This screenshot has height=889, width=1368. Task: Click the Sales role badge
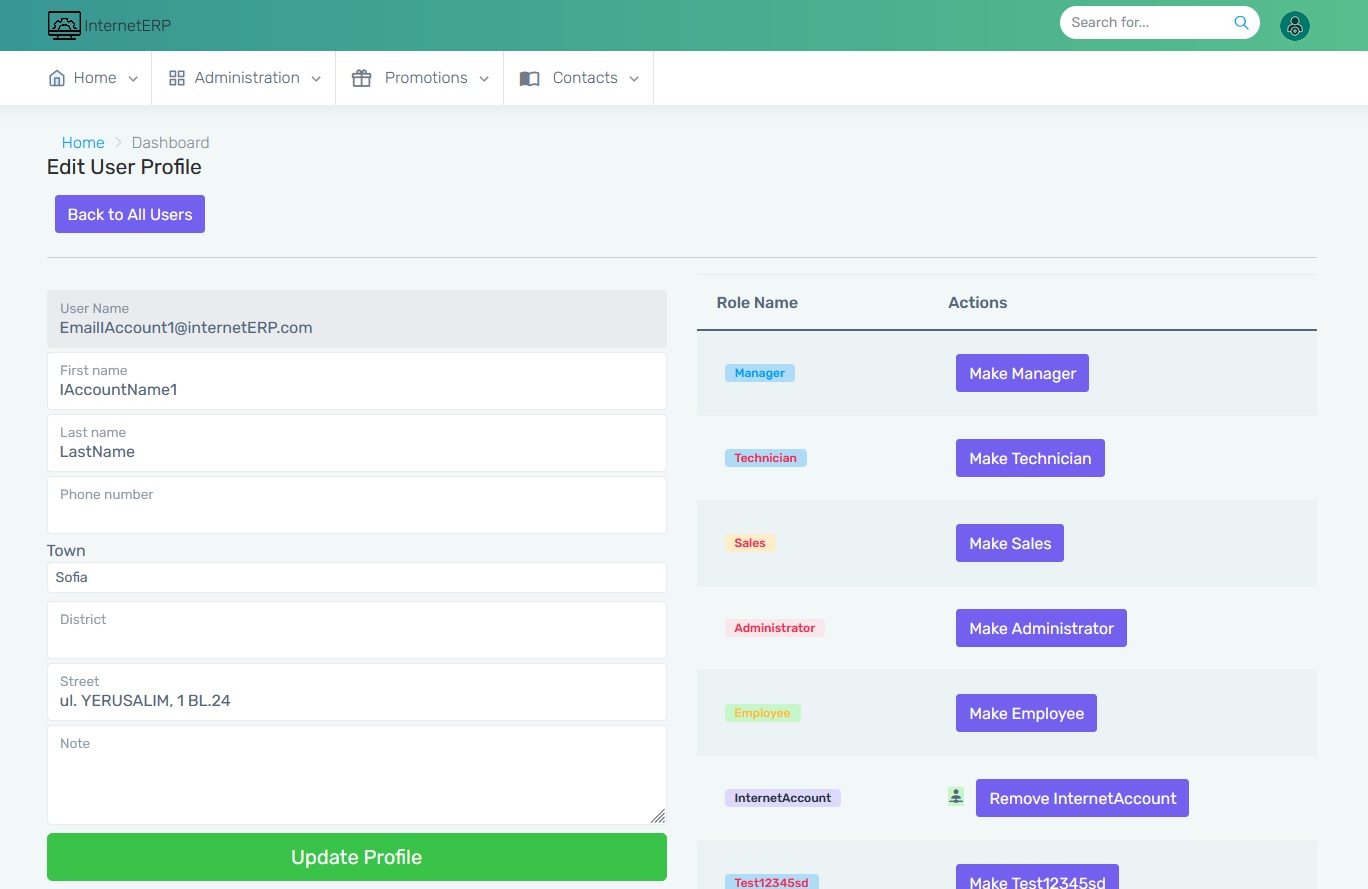[750, 543]
